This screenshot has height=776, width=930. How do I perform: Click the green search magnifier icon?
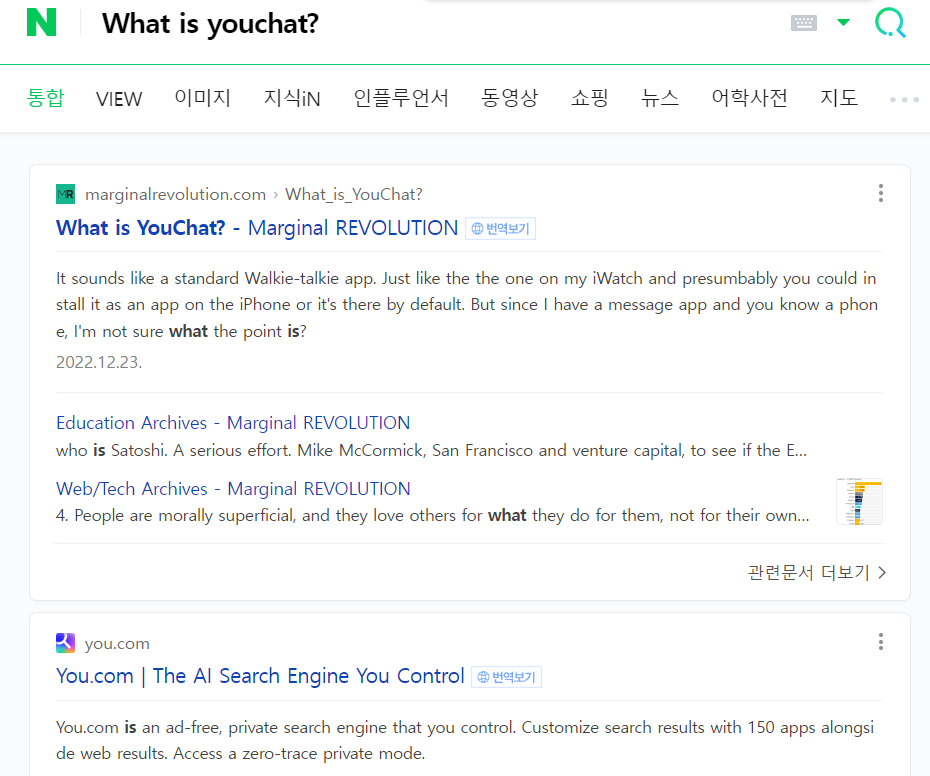pyautogui.click(x=889, y=23)
